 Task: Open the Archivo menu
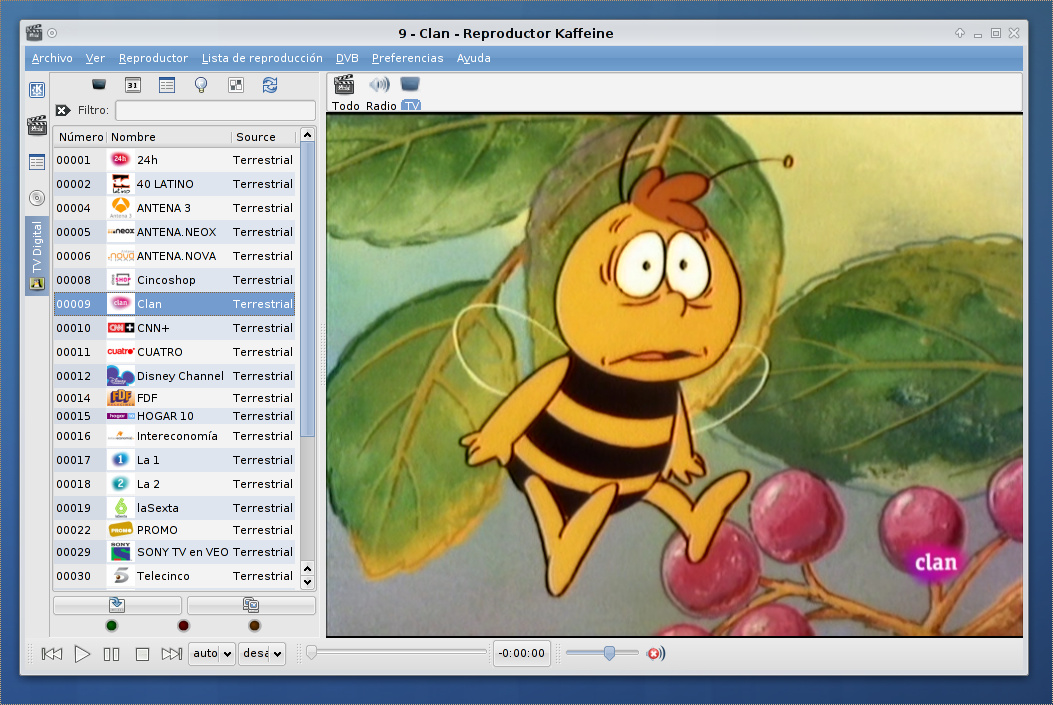[52, 58]
